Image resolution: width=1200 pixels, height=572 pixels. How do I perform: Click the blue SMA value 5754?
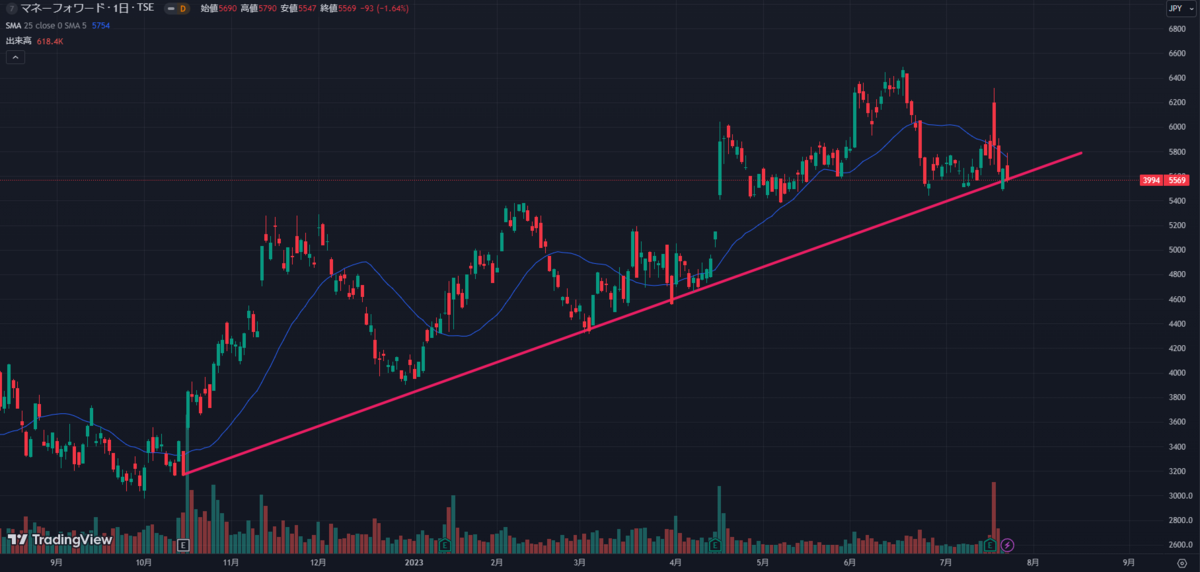pyautogui.click(x=103, y=25)
